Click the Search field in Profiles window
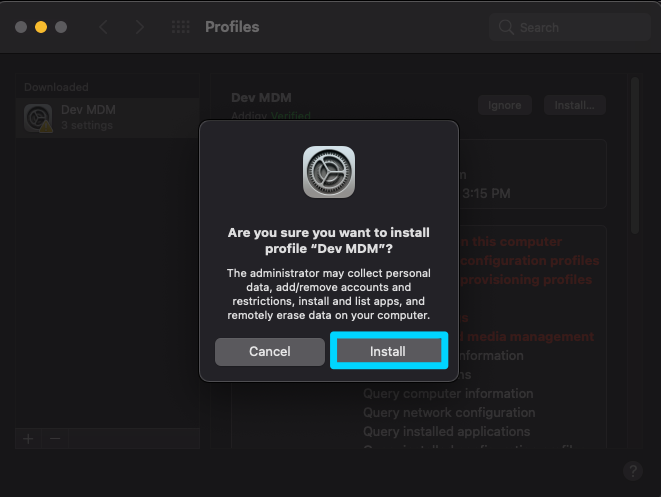The width and height of the screenshot is (661, 497). [x=570, y=27]
